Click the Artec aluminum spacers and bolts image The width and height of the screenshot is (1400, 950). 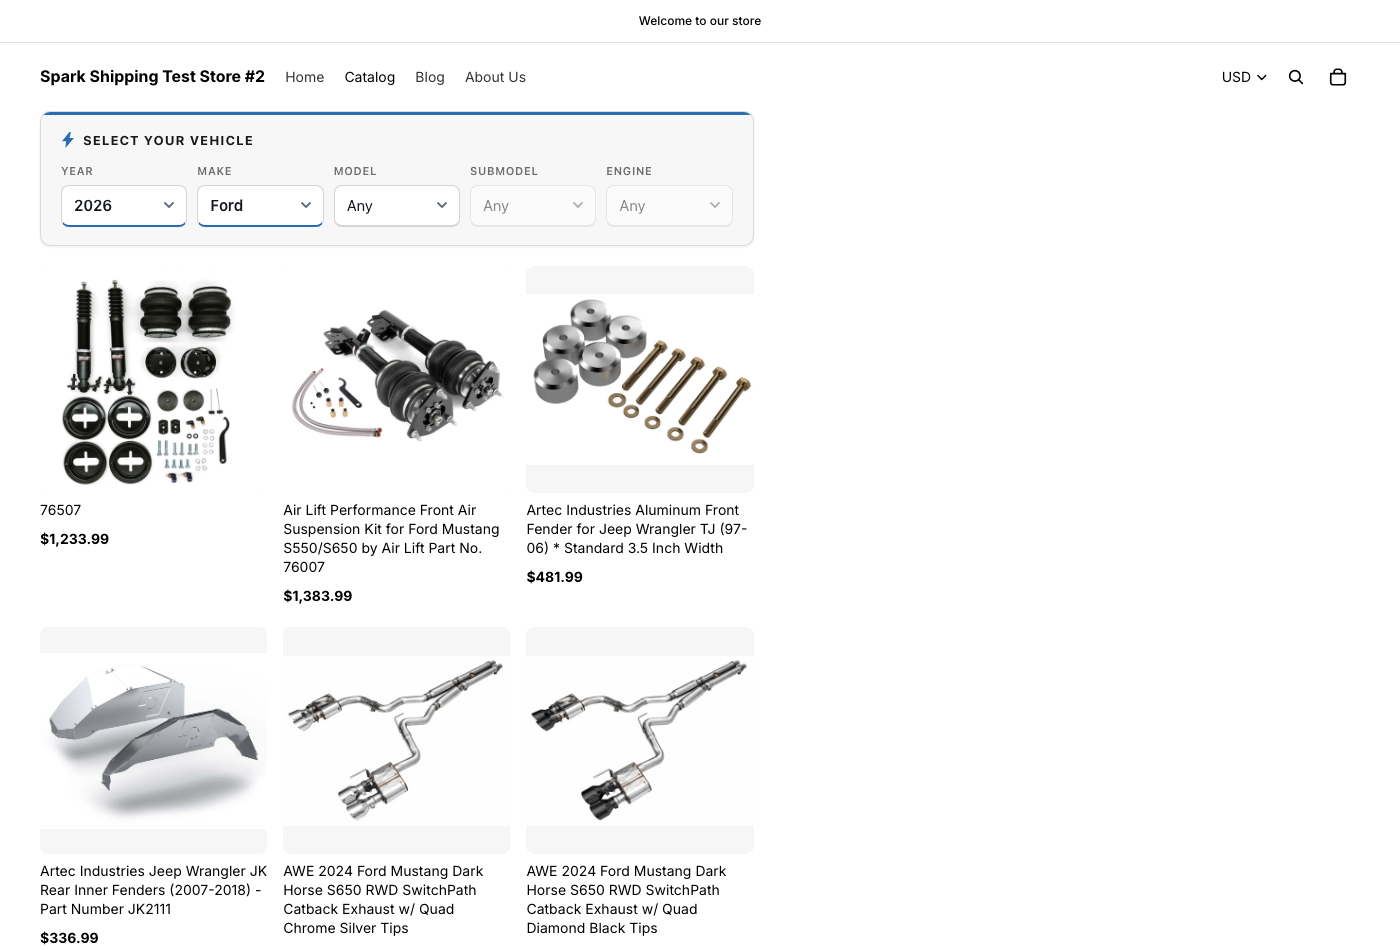coord(640,380)
